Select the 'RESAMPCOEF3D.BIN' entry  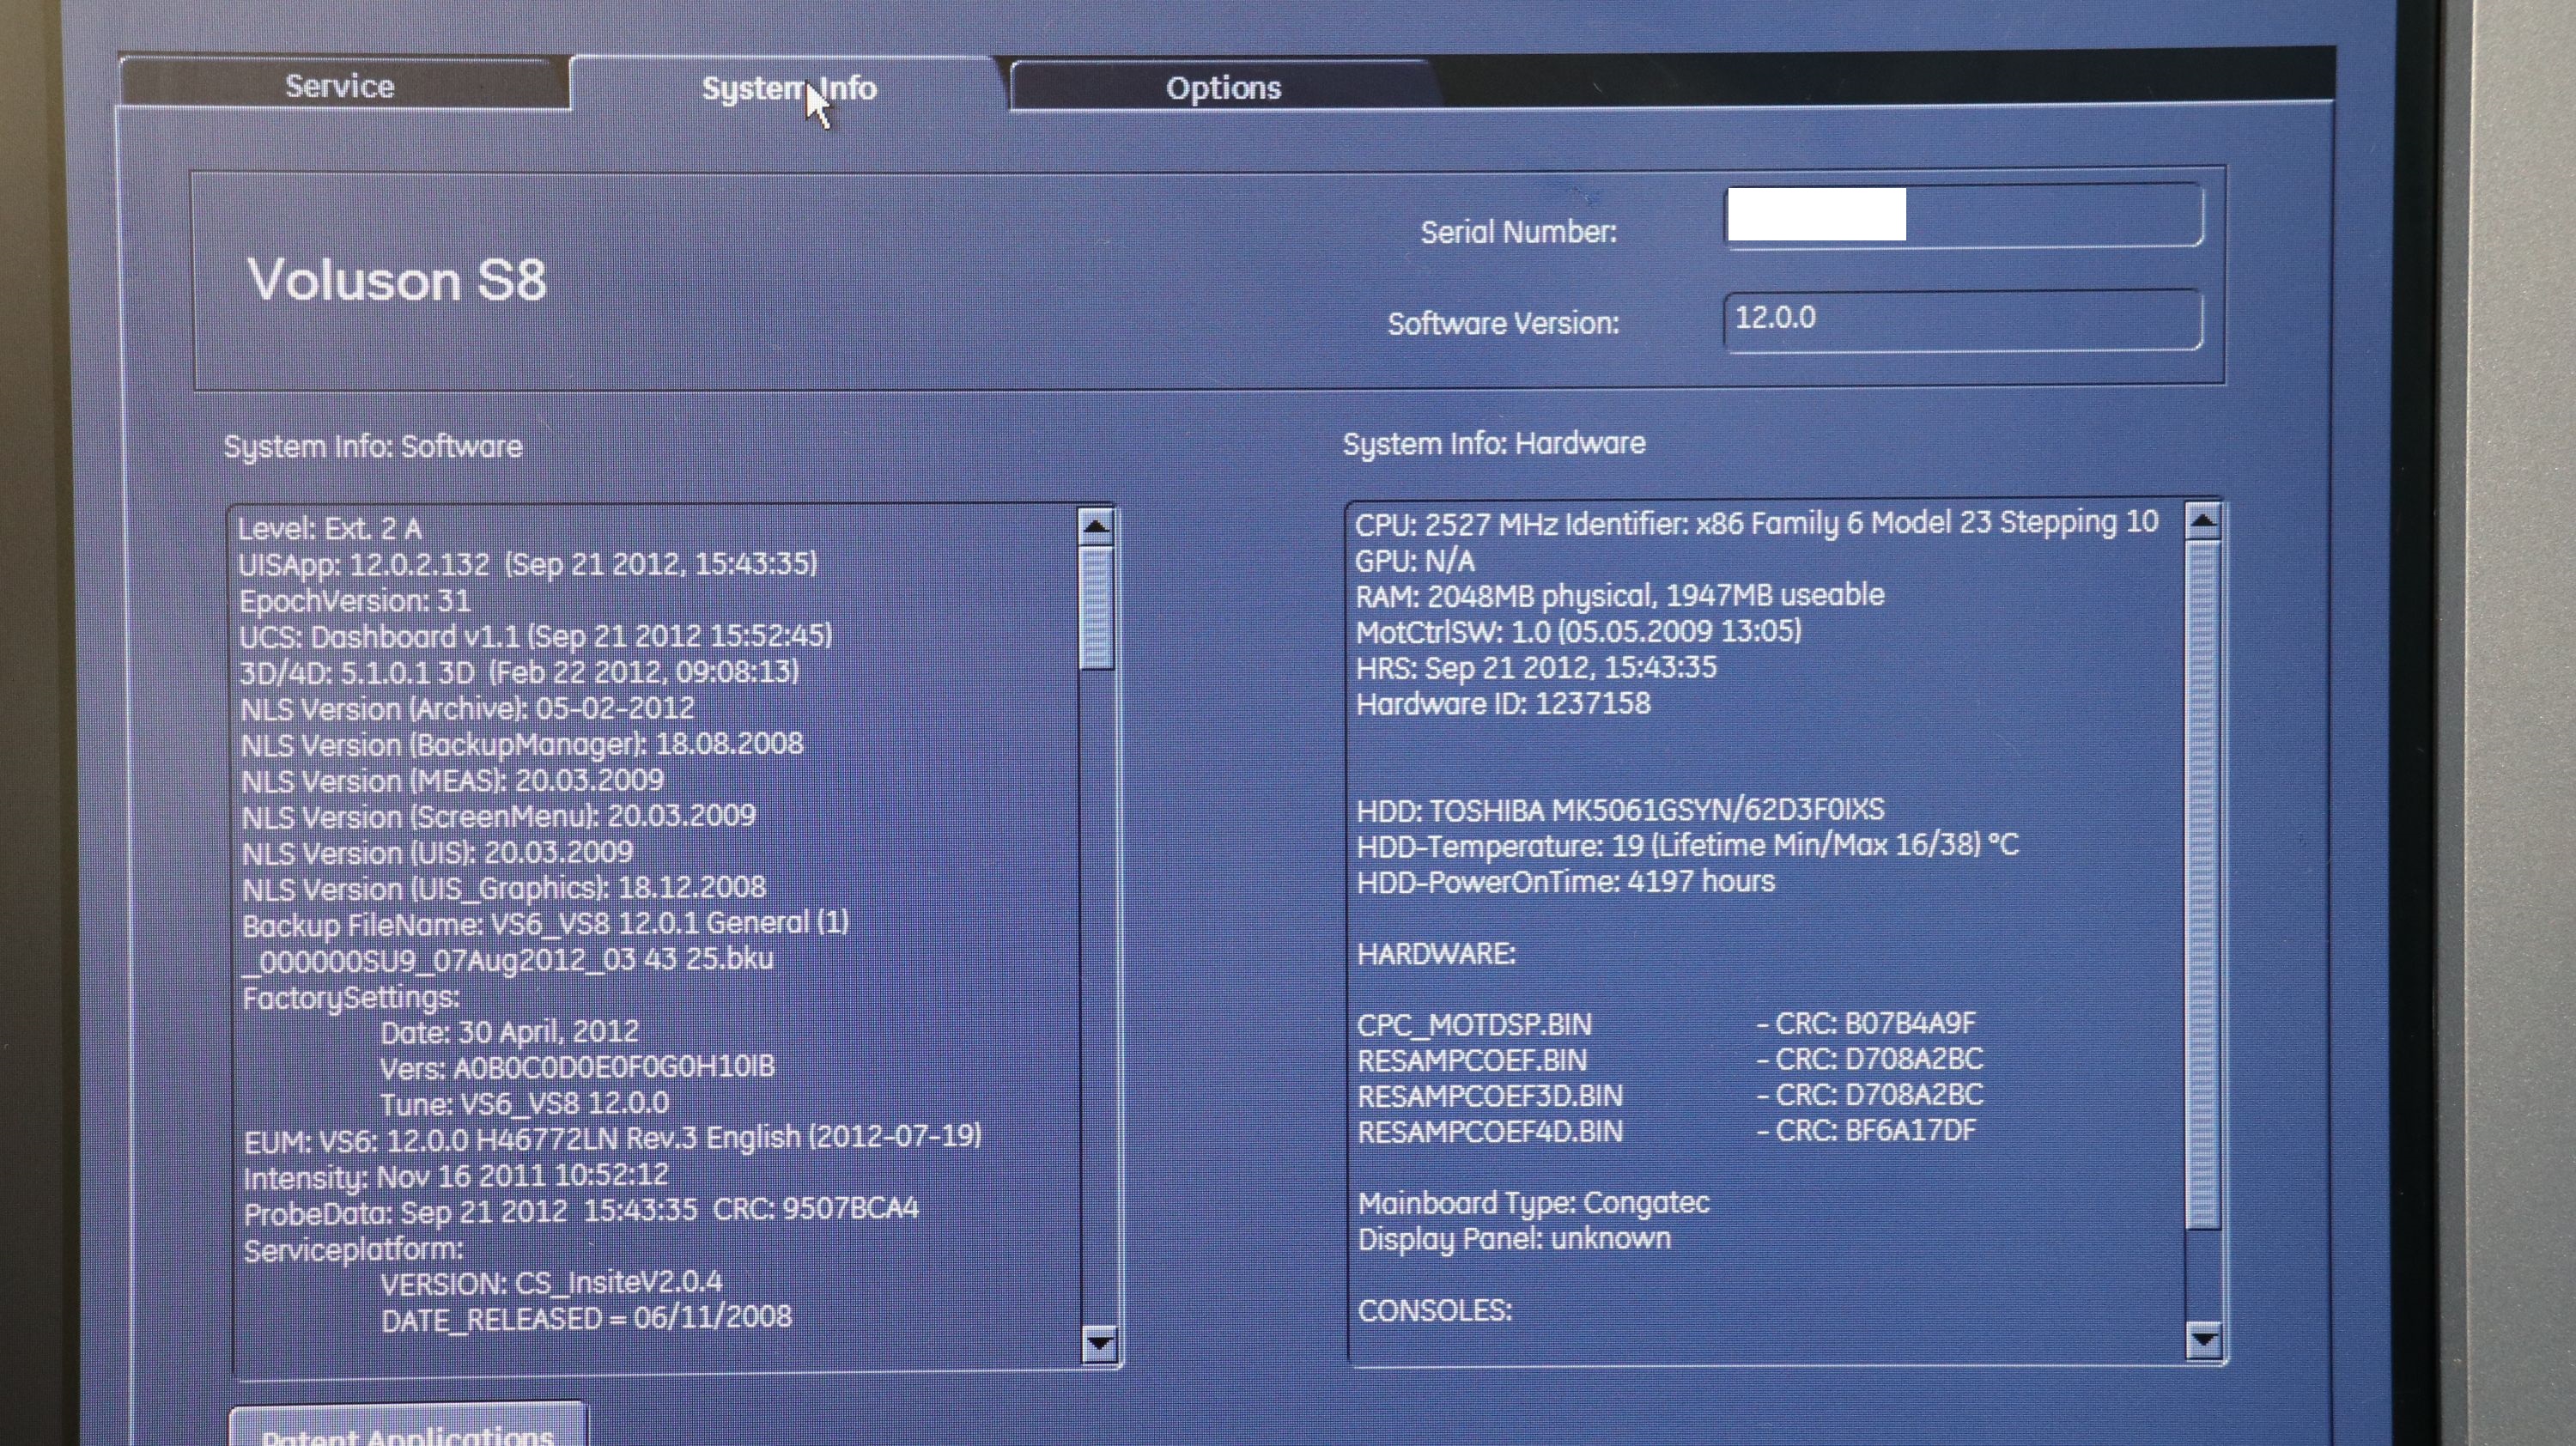point(1490,1097)
